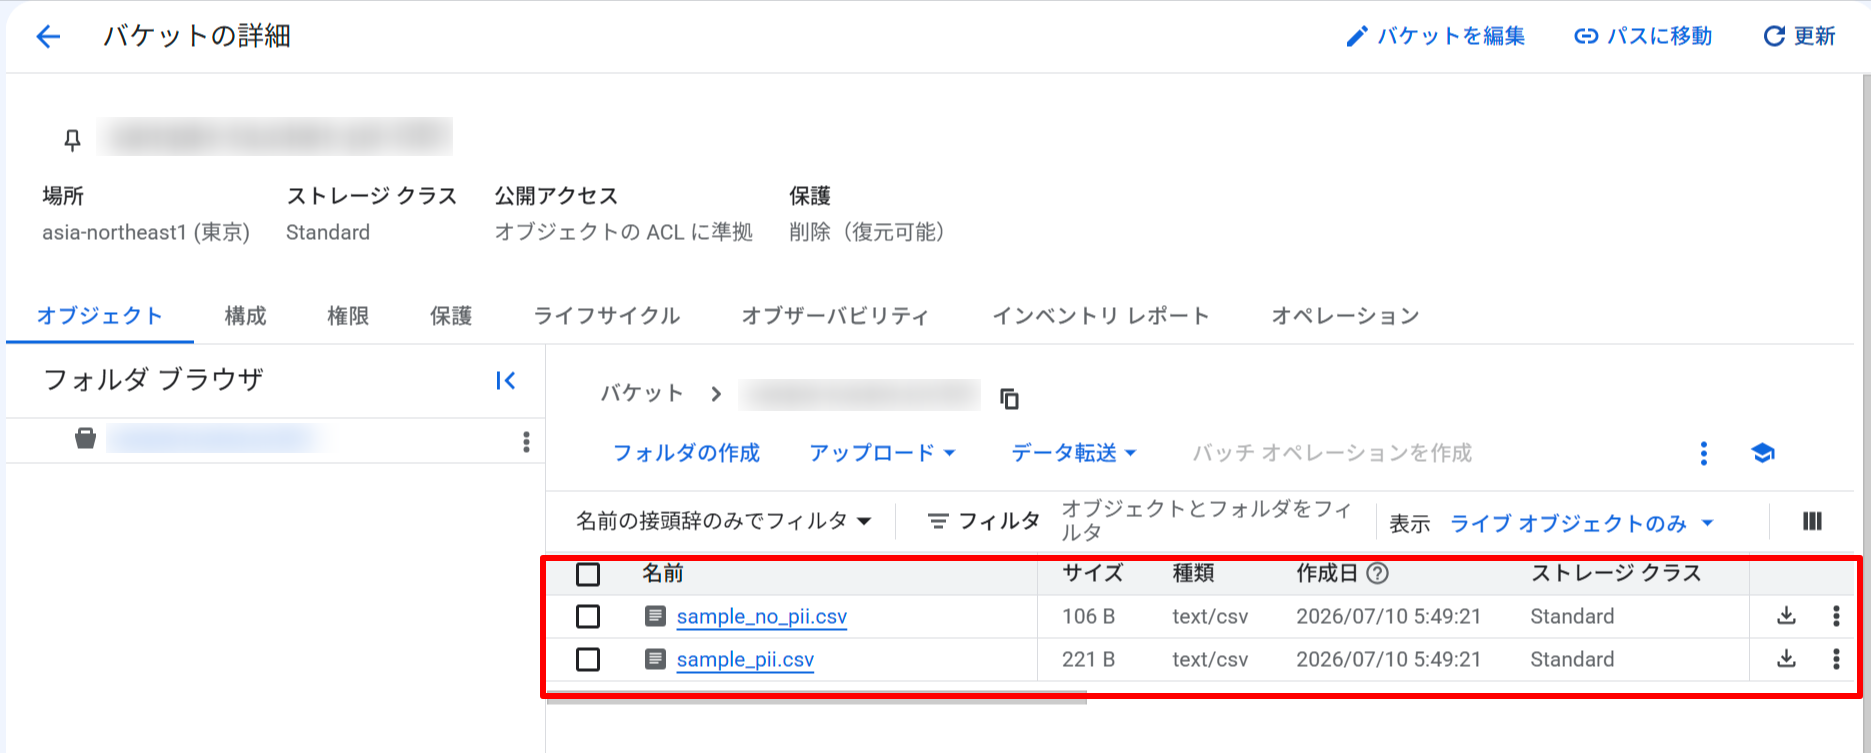Click the horizontal scrollbar under the table
This screenshot has width=1871, height=753.
tap(817, 697)
